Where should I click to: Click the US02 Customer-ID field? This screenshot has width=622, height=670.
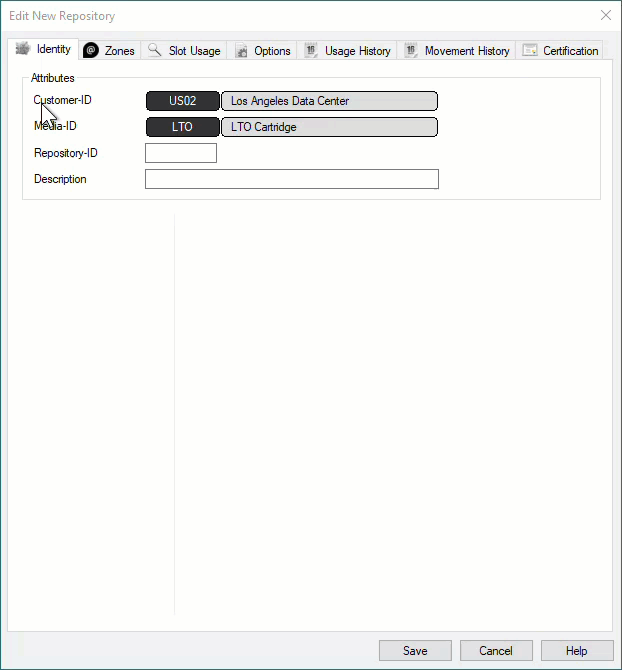click(182, 101)
